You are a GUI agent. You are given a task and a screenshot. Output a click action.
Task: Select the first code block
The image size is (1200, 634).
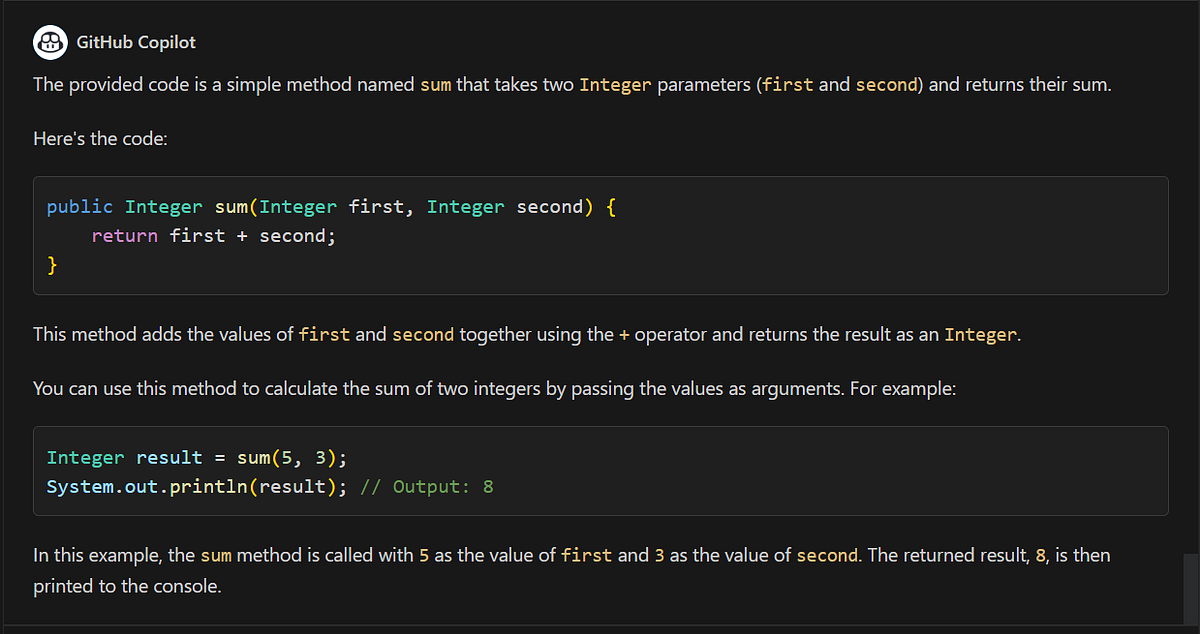[600, 235]
